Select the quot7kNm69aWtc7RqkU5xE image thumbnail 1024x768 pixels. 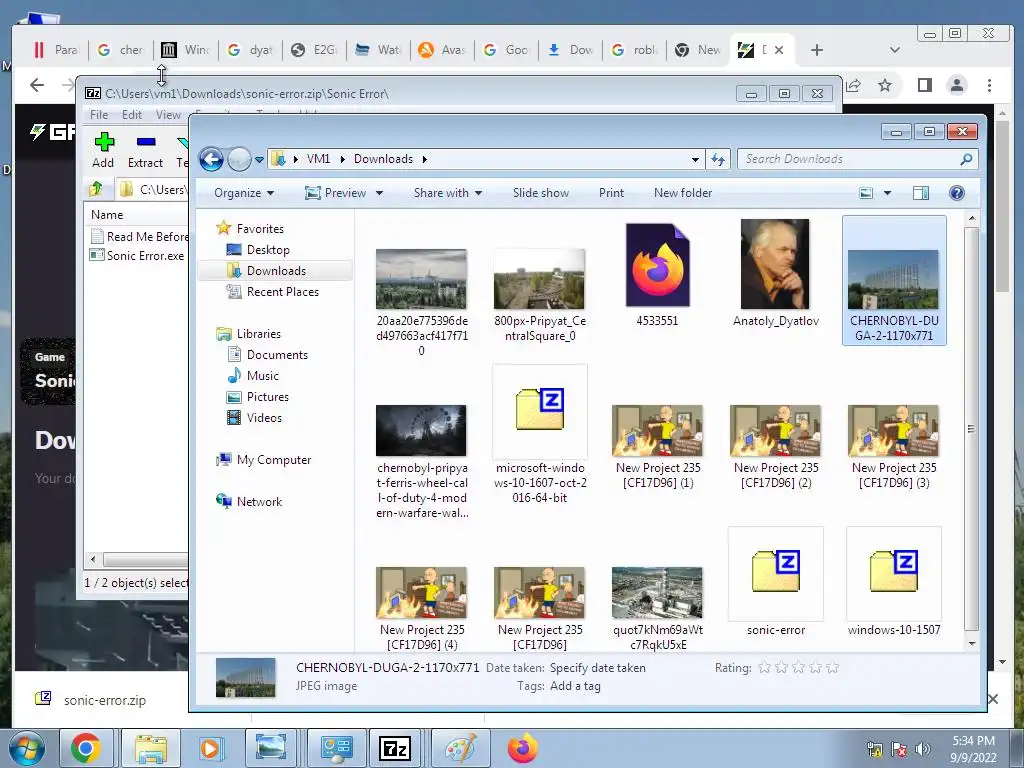click(658, 592)
